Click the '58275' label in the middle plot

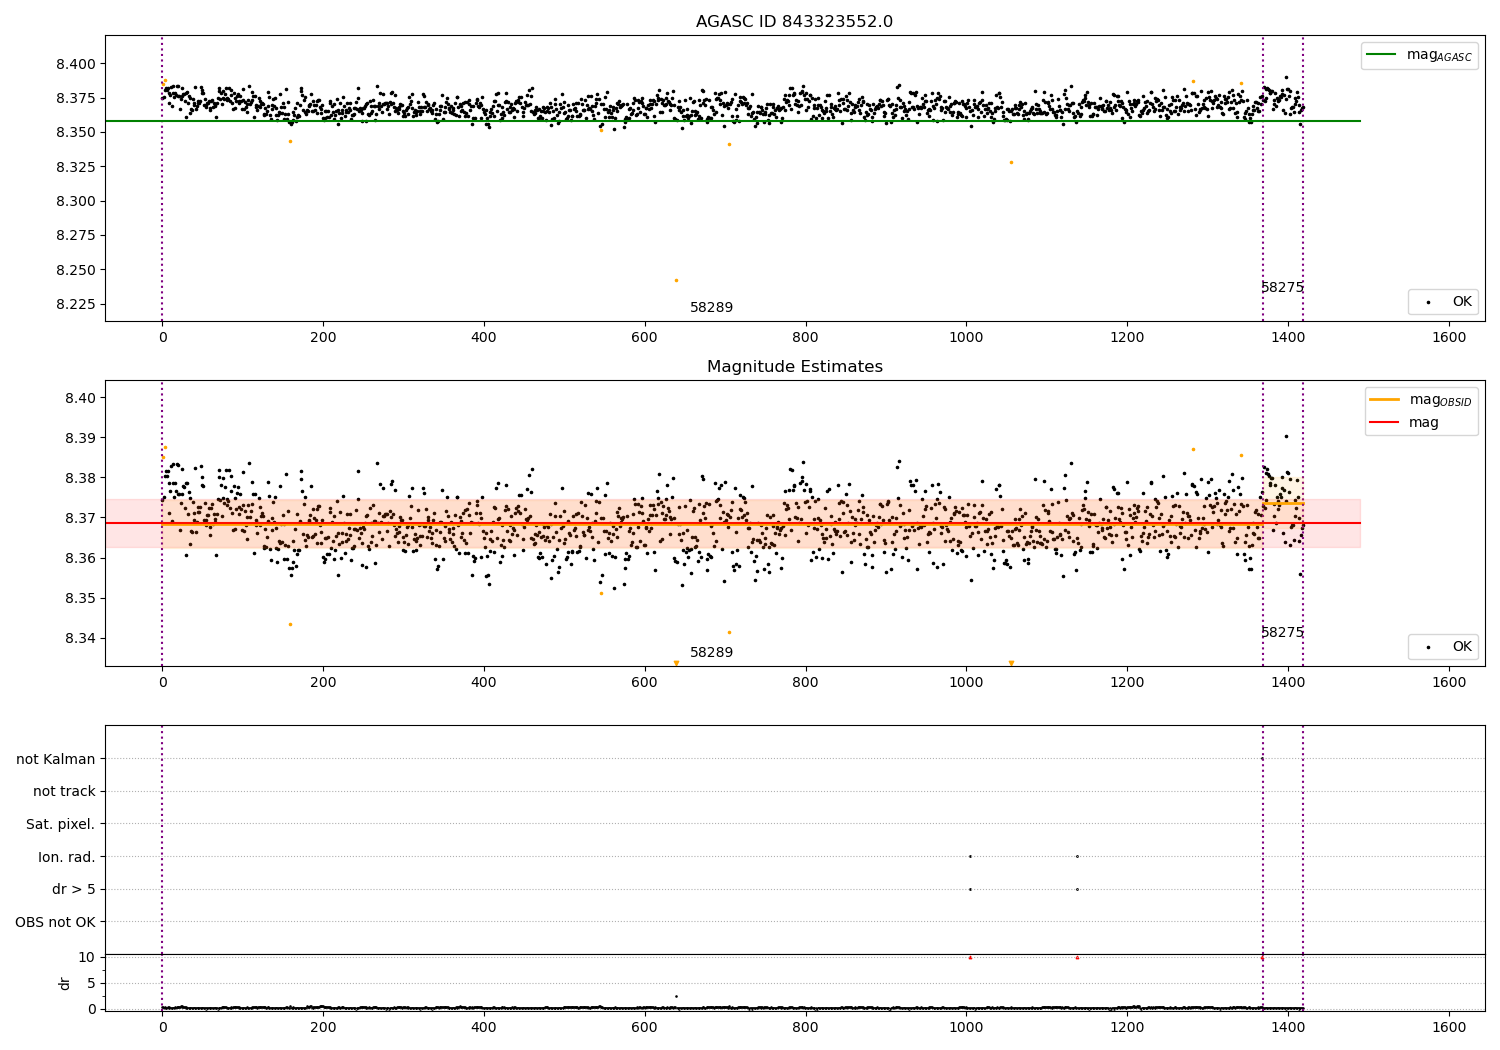pos(1282,633)
